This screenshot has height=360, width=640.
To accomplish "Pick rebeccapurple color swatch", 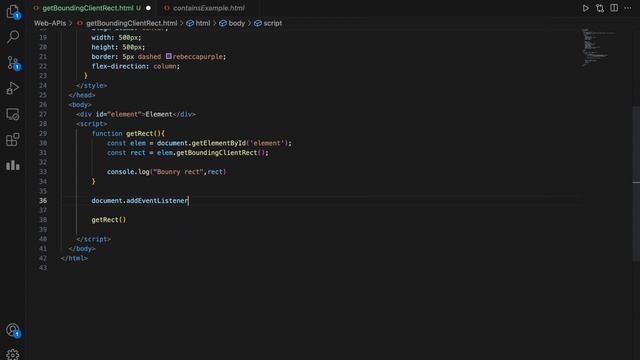I will pyautogui.click(x=169, y=56).
